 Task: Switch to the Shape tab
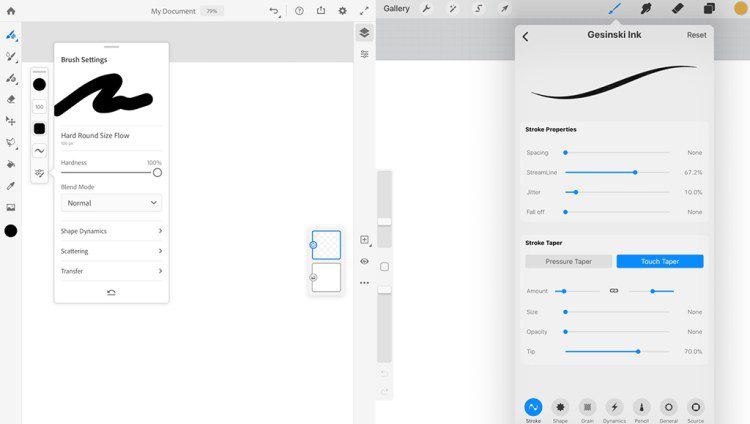point(560,411)
